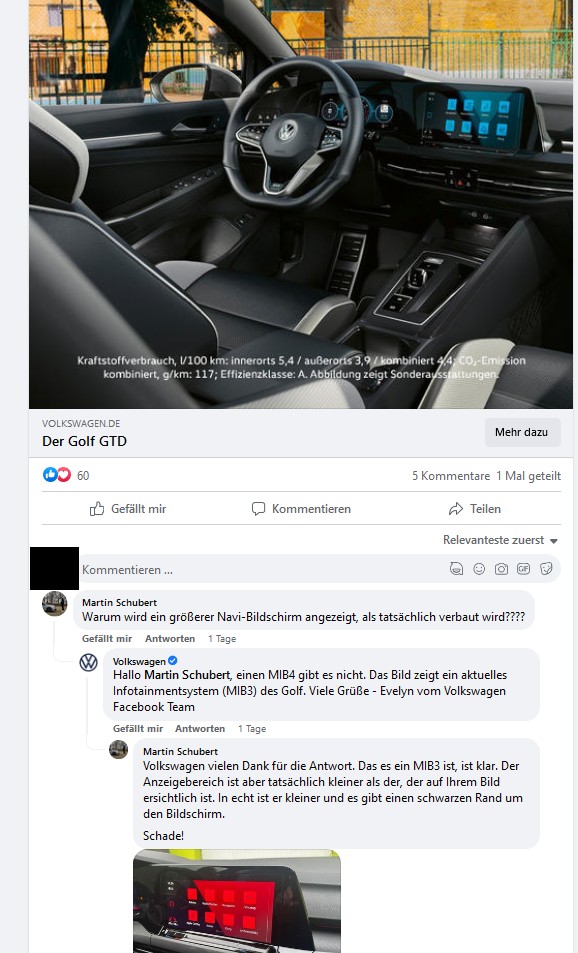The width and height of the screenshot is (578, 953).
Task: Click the Kommentieren action button
Action: pyautogui.click(x=301, y=509)
